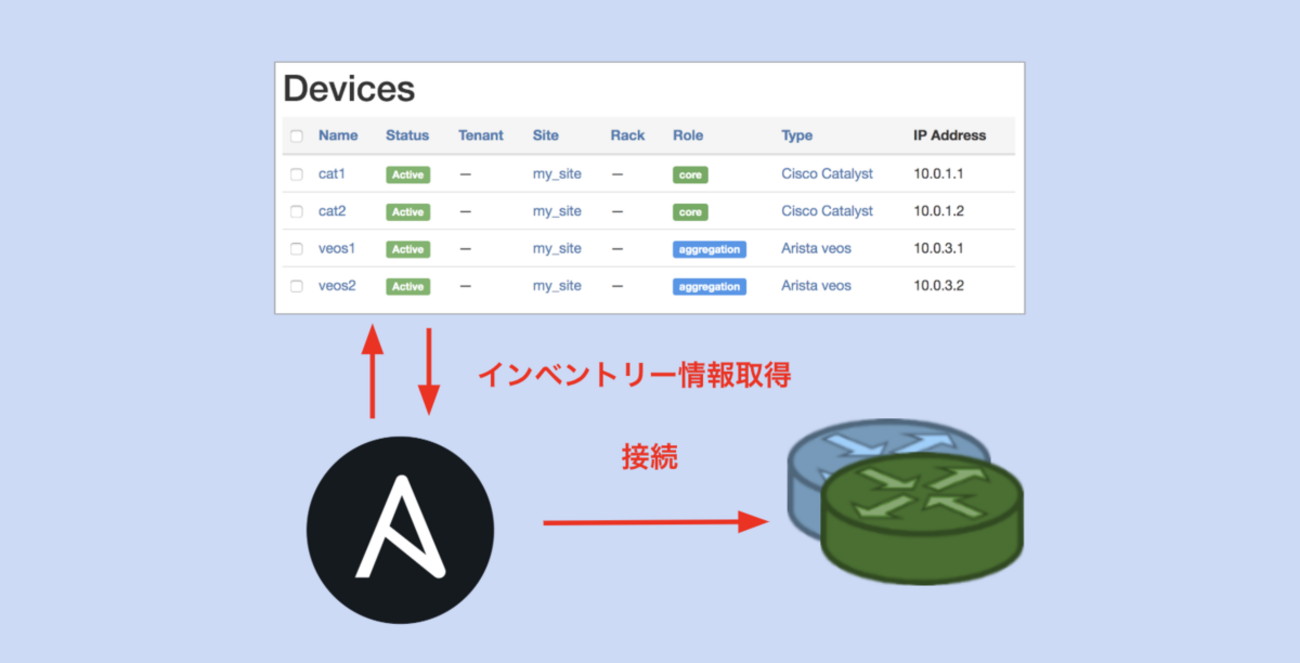Viewport: 1300px width, 663px height.
Task: Check the checkbox for veos2 row
Action: (296, 286)
